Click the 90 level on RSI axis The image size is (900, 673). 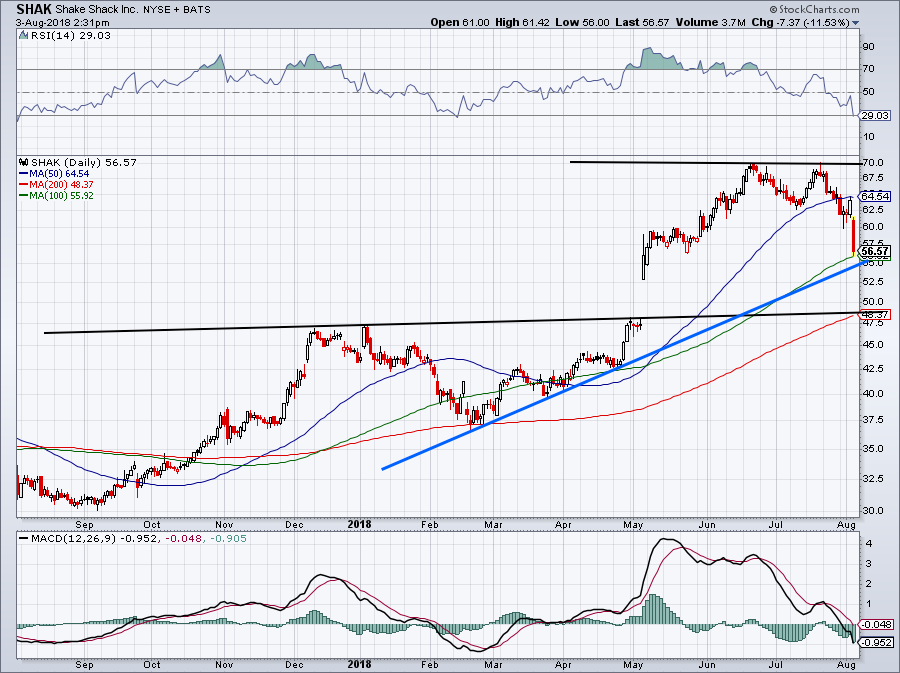868,46
